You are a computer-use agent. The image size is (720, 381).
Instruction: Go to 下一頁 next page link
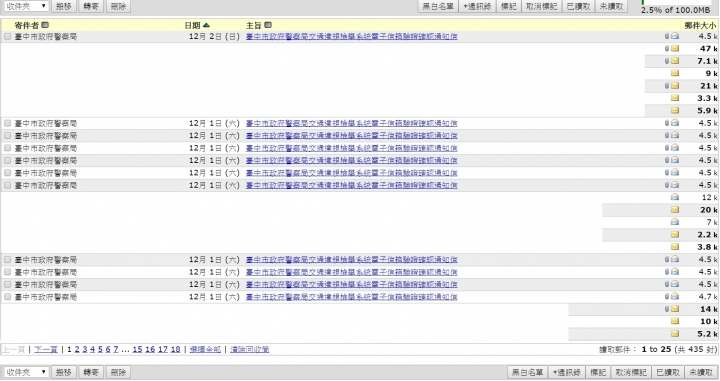[x=46, y=349]
